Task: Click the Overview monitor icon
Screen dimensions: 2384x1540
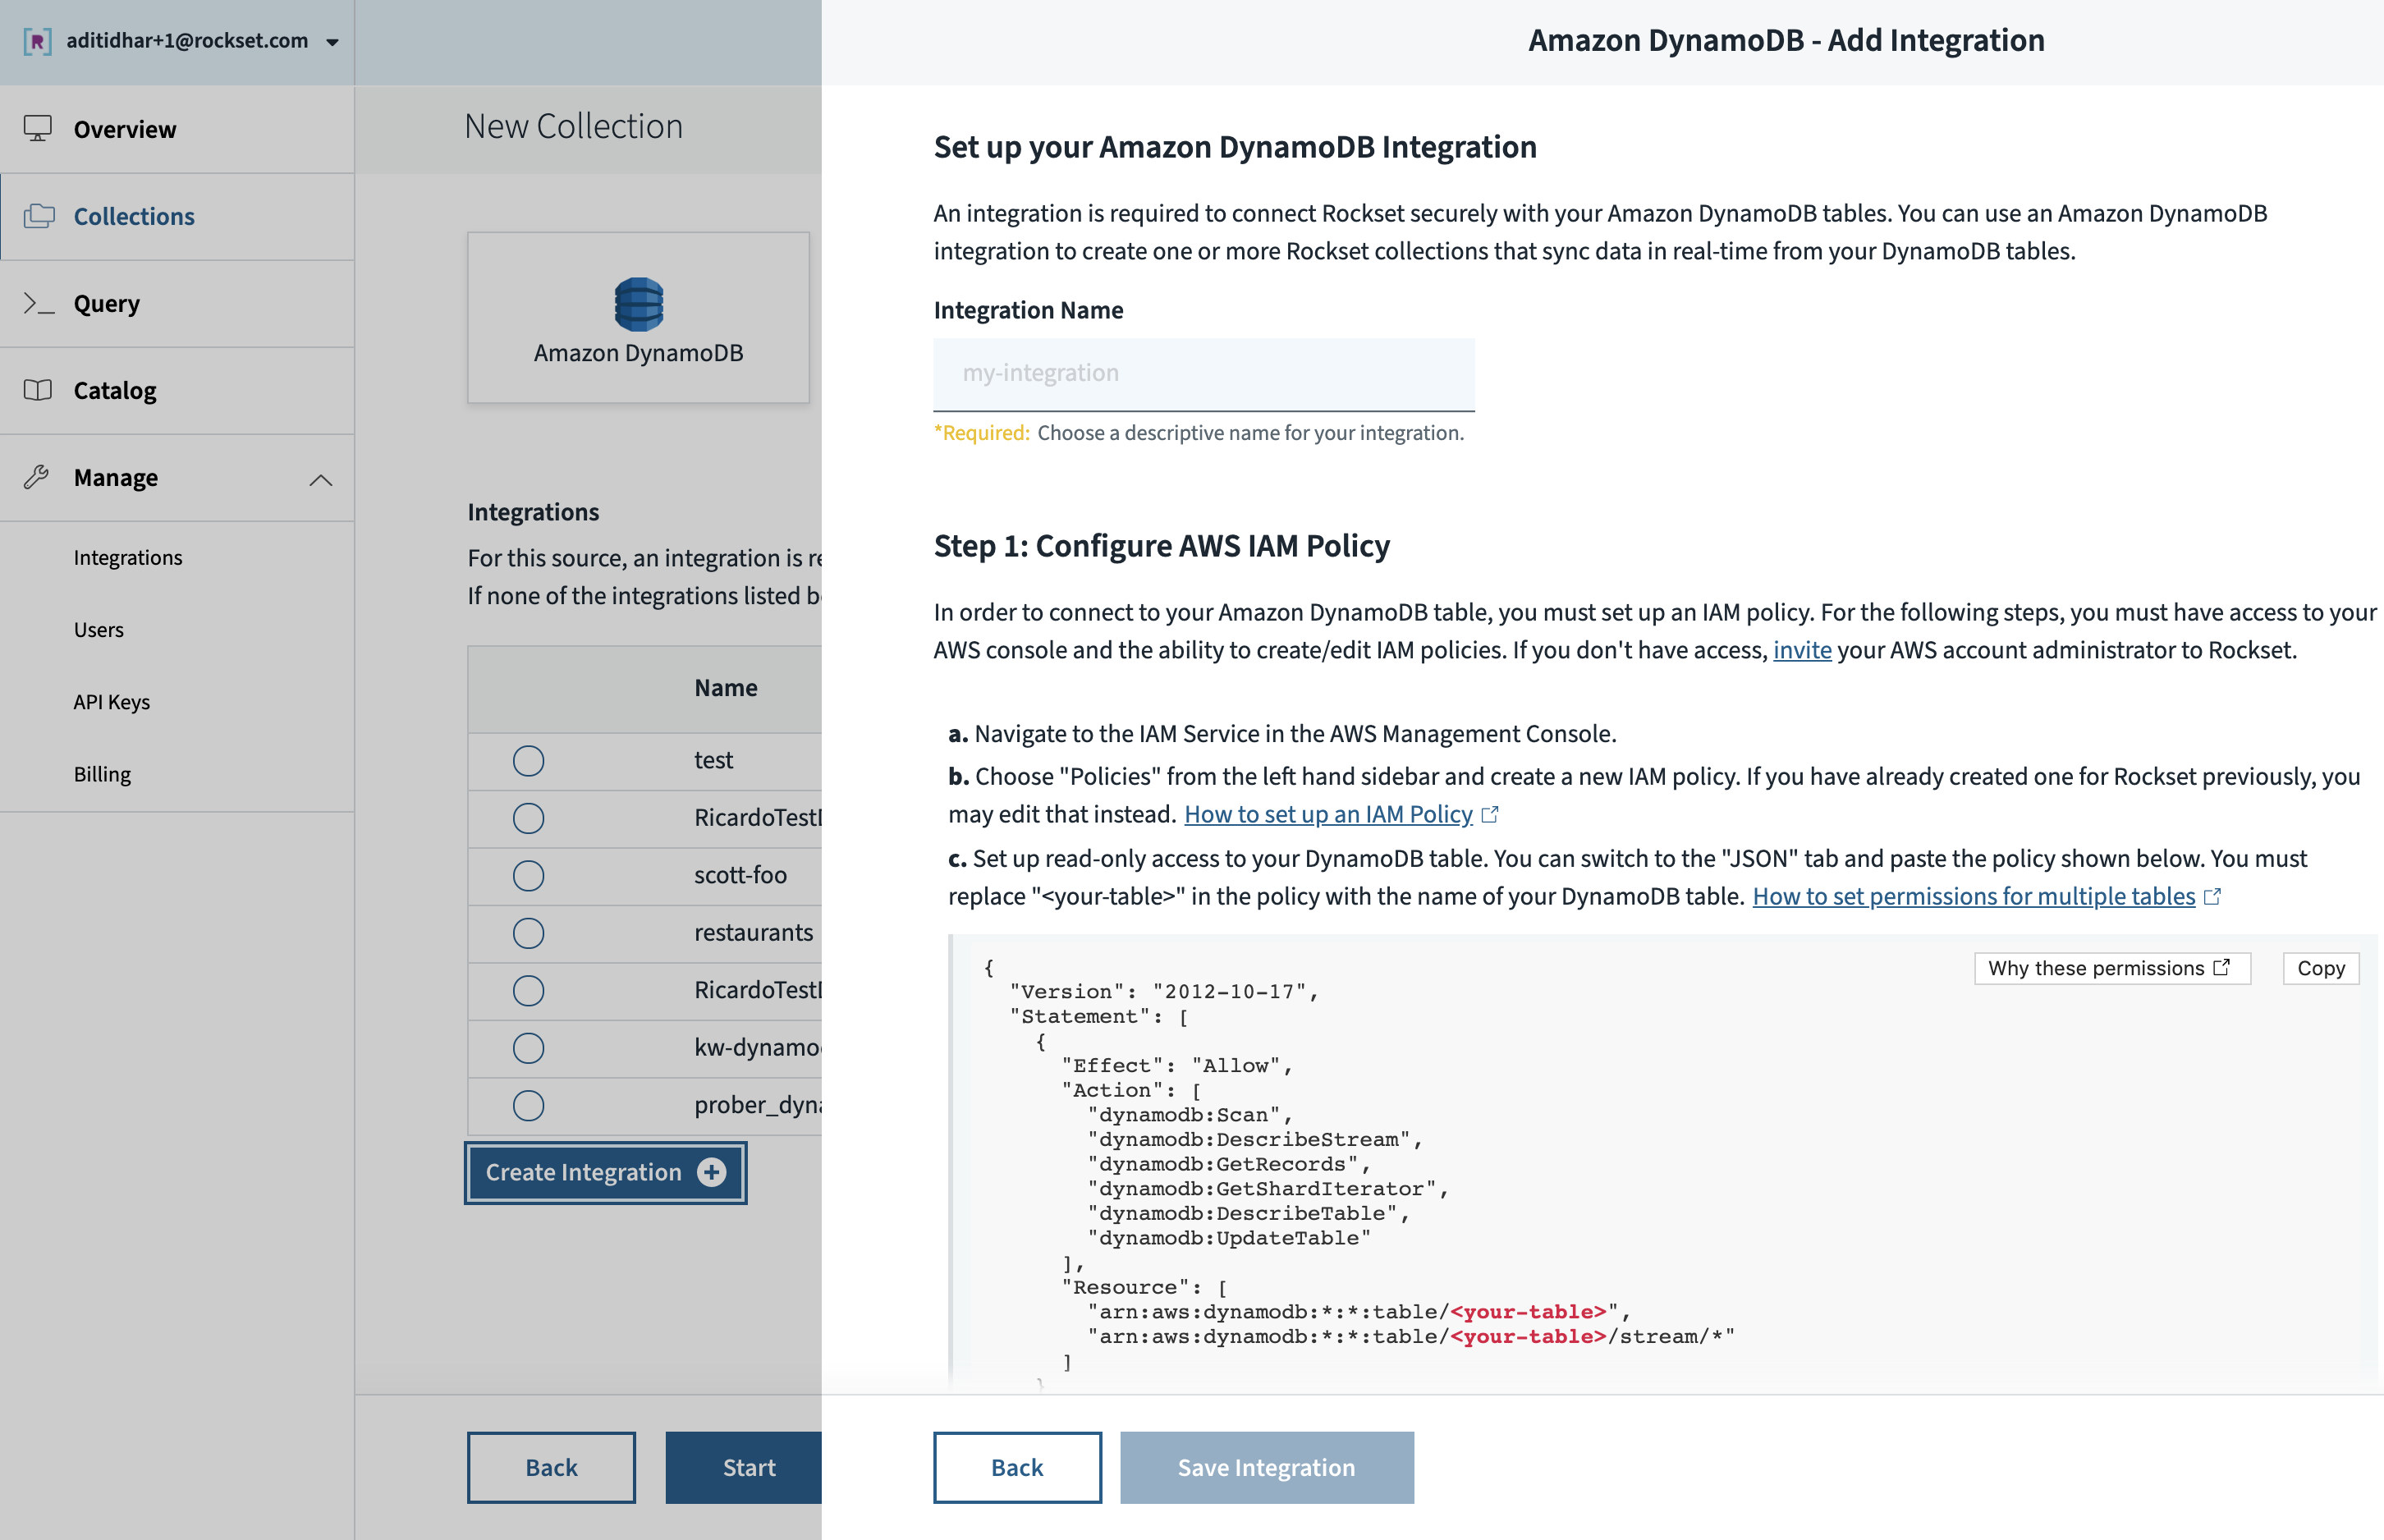Action: tap(38, 129)
